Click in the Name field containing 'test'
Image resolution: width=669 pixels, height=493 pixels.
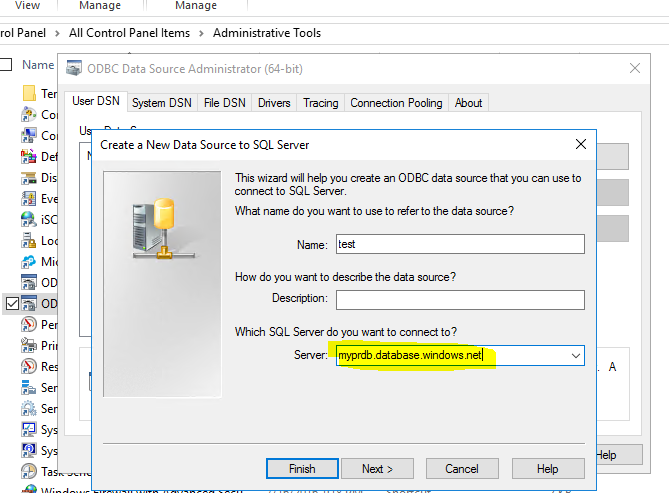click(x=460, y=244)
